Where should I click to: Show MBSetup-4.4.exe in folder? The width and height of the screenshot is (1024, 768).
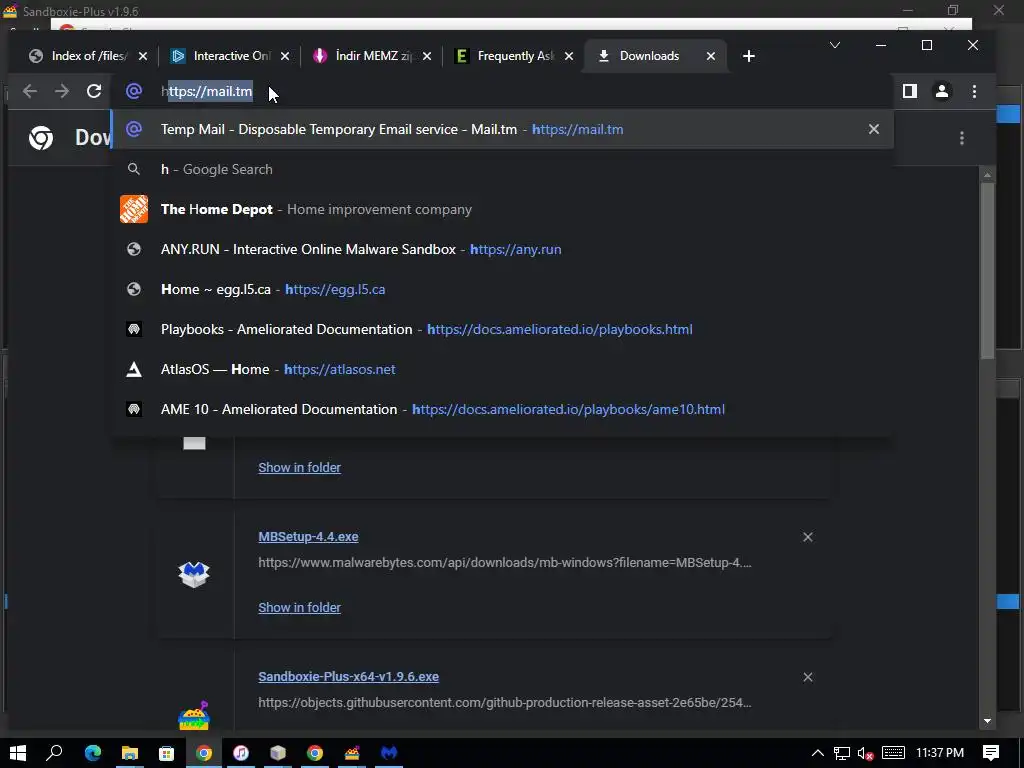299,607
